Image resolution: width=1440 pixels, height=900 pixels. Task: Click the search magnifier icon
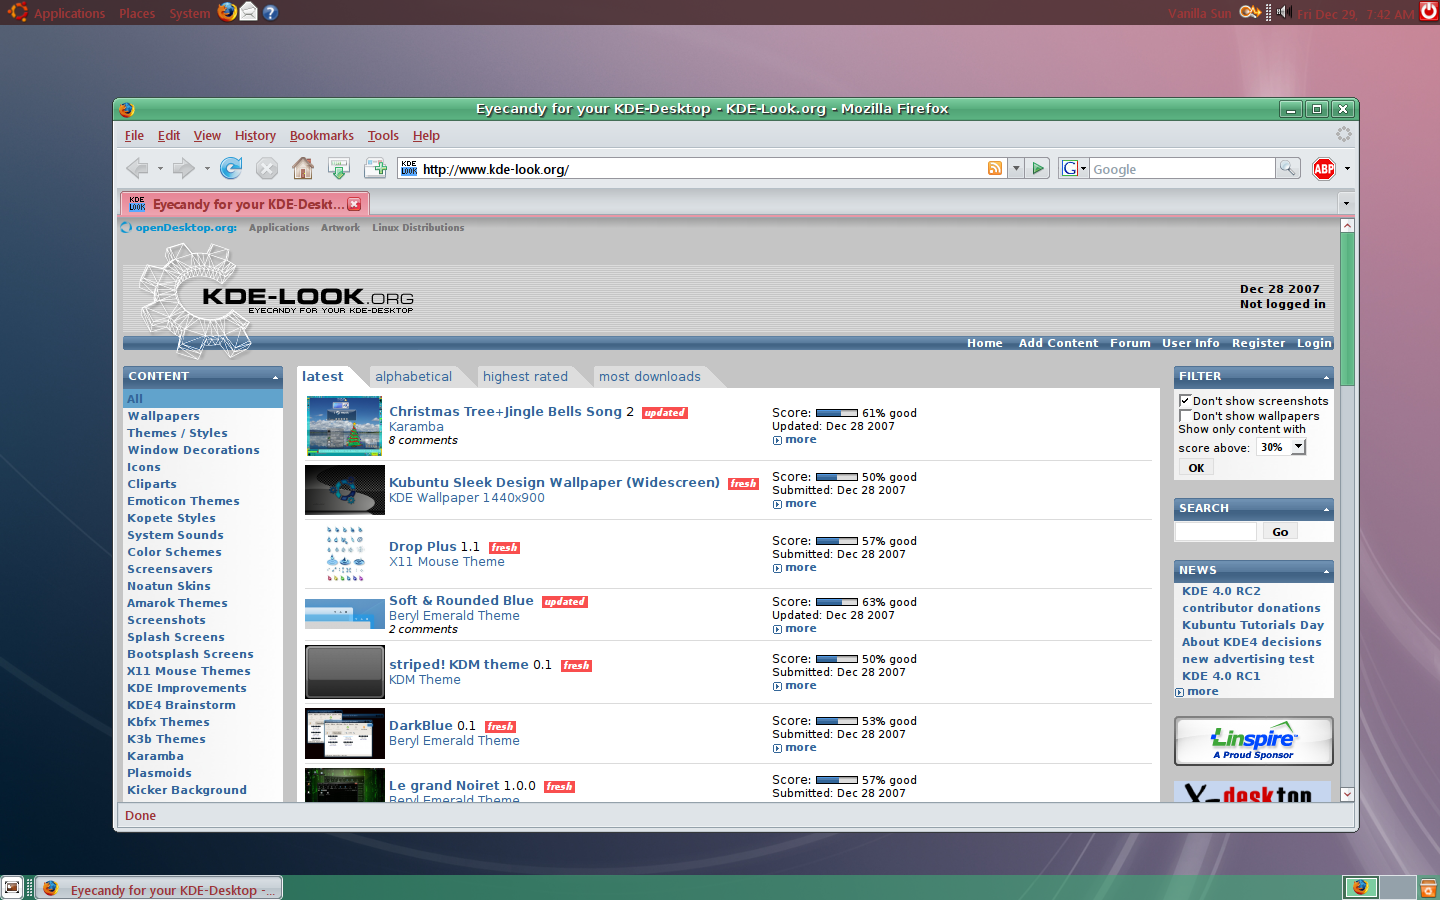(1288, 168)
